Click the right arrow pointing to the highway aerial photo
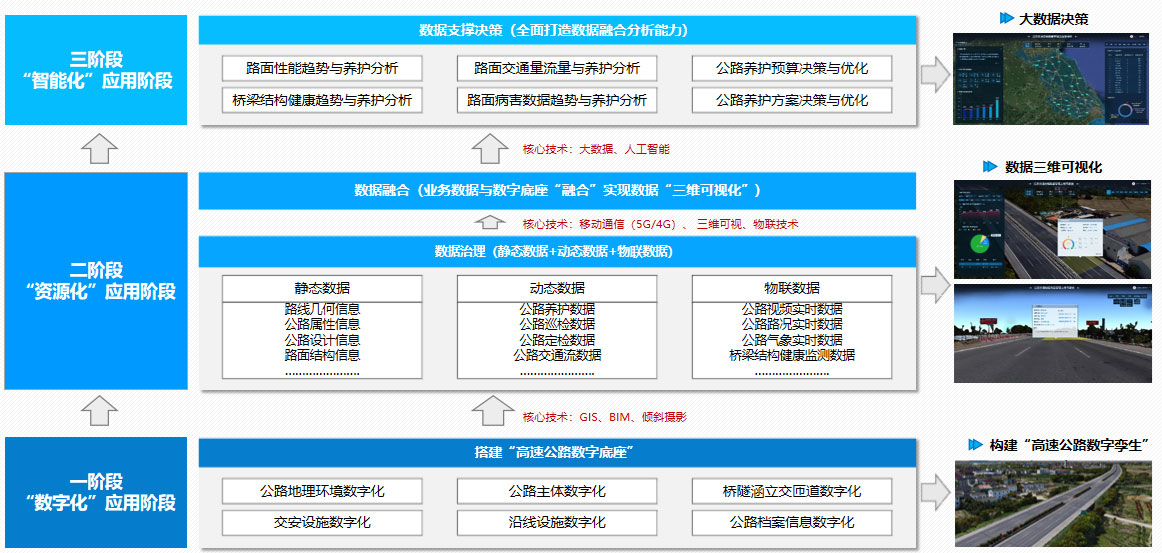Screen dimensions: 1162x553 (x=934, y=491)
